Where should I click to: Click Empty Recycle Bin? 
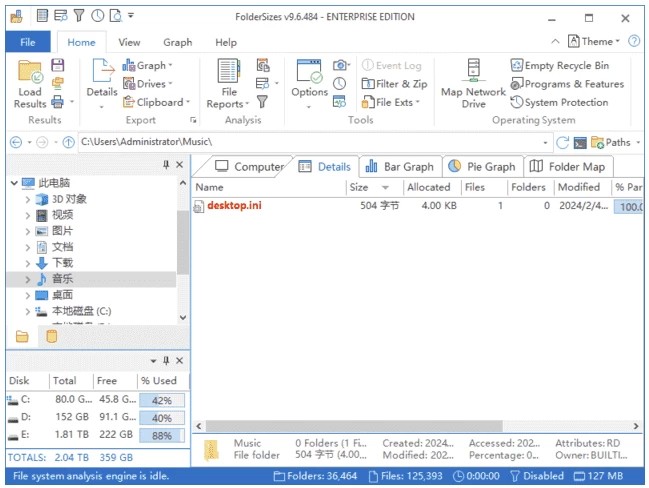(560, 66)
